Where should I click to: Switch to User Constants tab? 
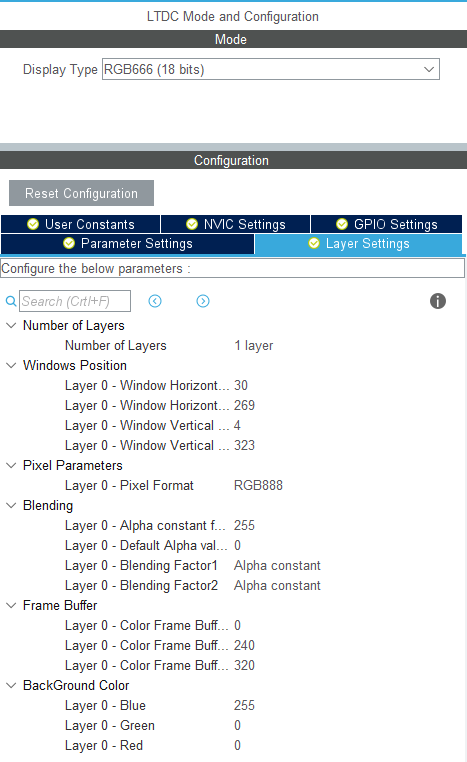click(81, 224)
